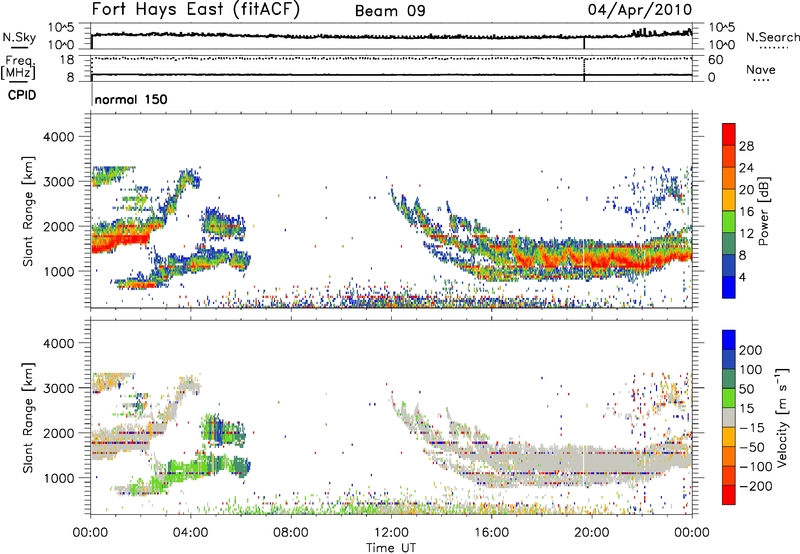This screenshot has height=554, width=800.
Task: Pick the red top segment of power colour bar
Action: pyautogui.click(x=729, y=135)
